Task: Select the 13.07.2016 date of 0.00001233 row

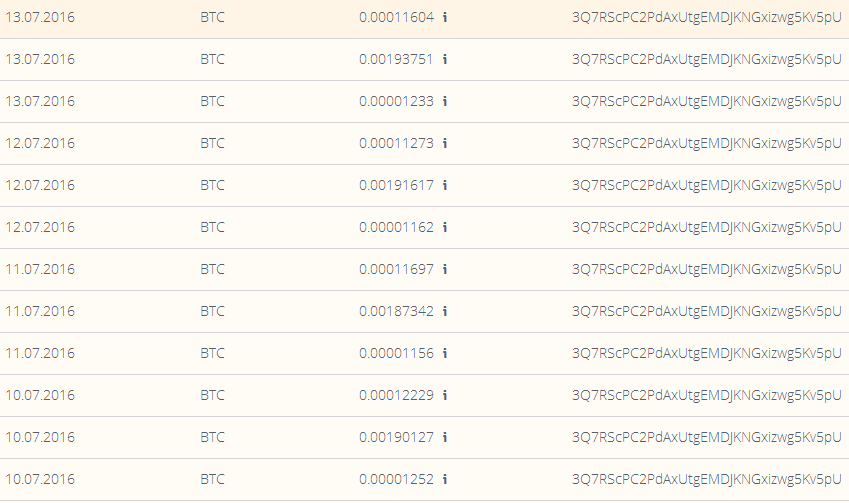Action: point(40,101)
